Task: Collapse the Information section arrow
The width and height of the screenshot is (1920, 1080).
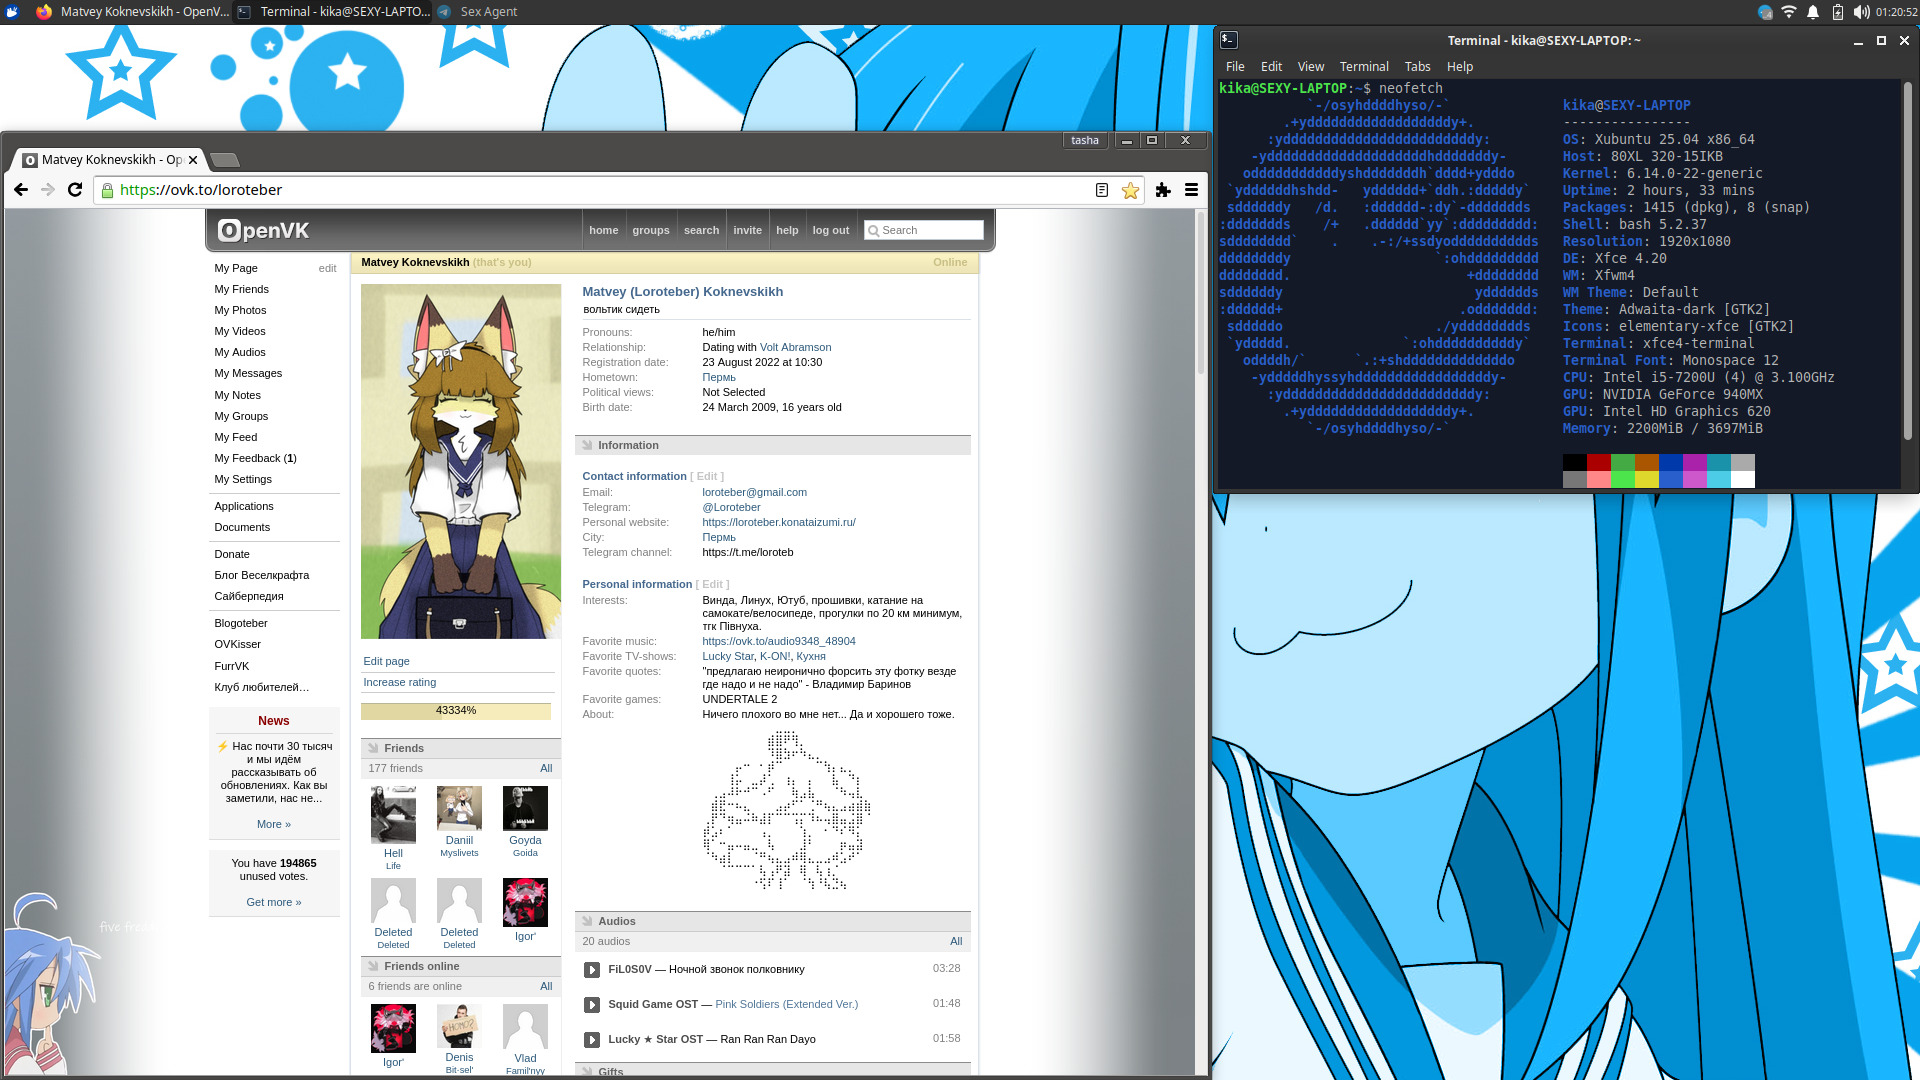Action: [588, 446]
